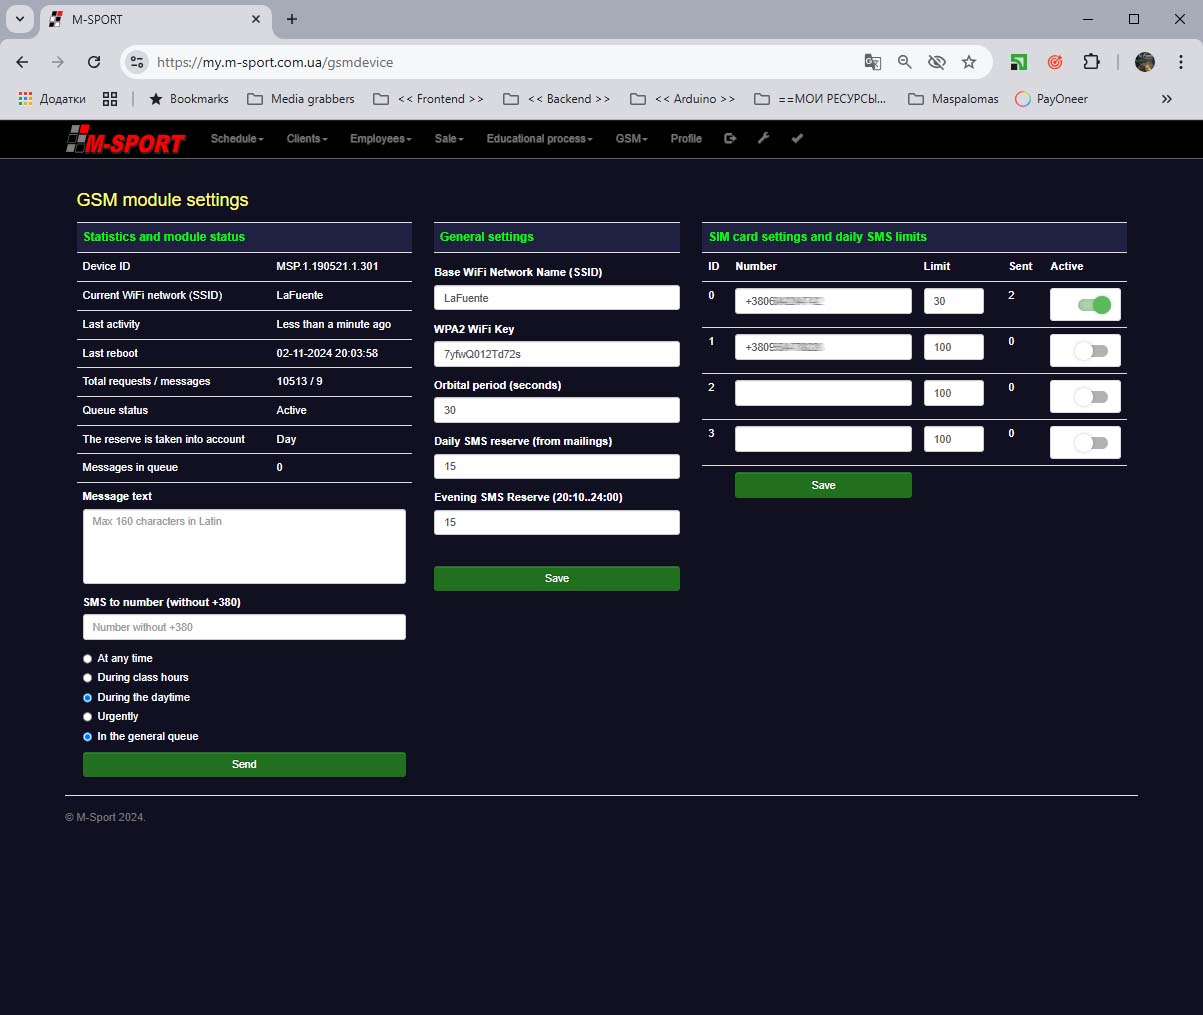This screenshot has width=1203, height=1015.
Task: Click the wrench settings icon in navbar
Action: [x=763, y=139]
